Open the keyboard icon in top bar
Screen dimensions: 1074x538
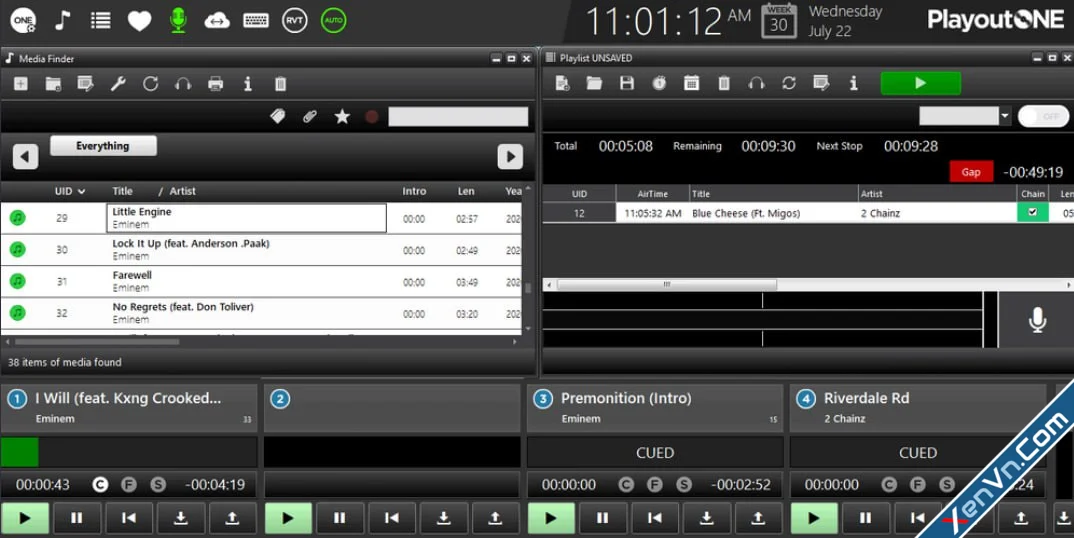tap(255, 21)
